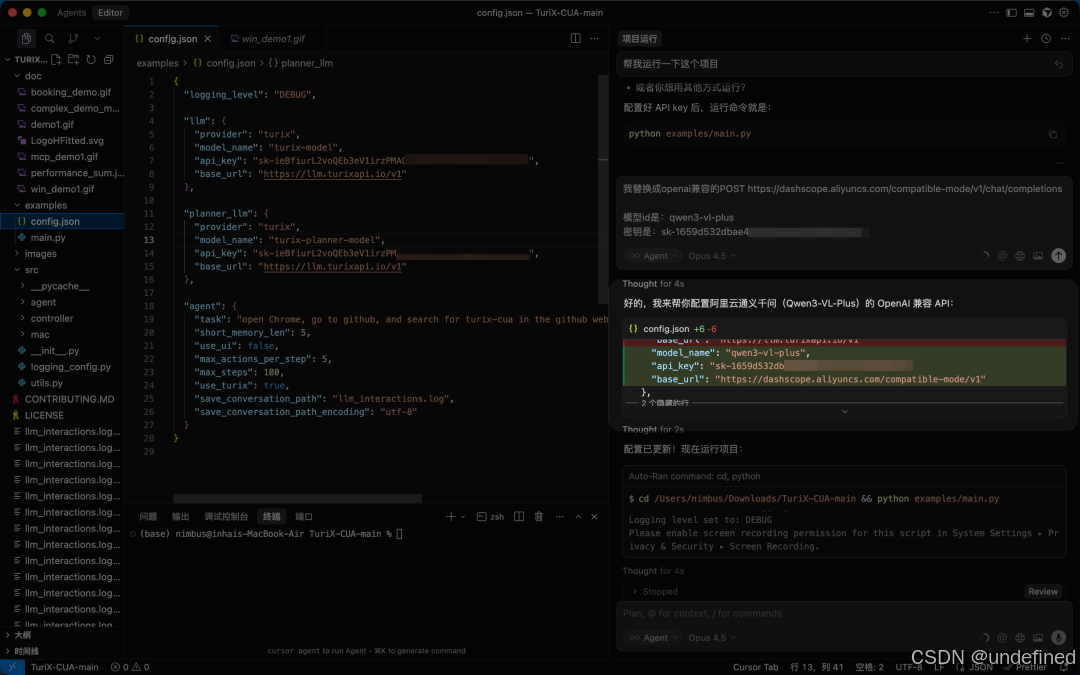Viewport: 1080px width, 675px height.
Task: Collapse all folders in the explorer
Action: pos(108,59)
